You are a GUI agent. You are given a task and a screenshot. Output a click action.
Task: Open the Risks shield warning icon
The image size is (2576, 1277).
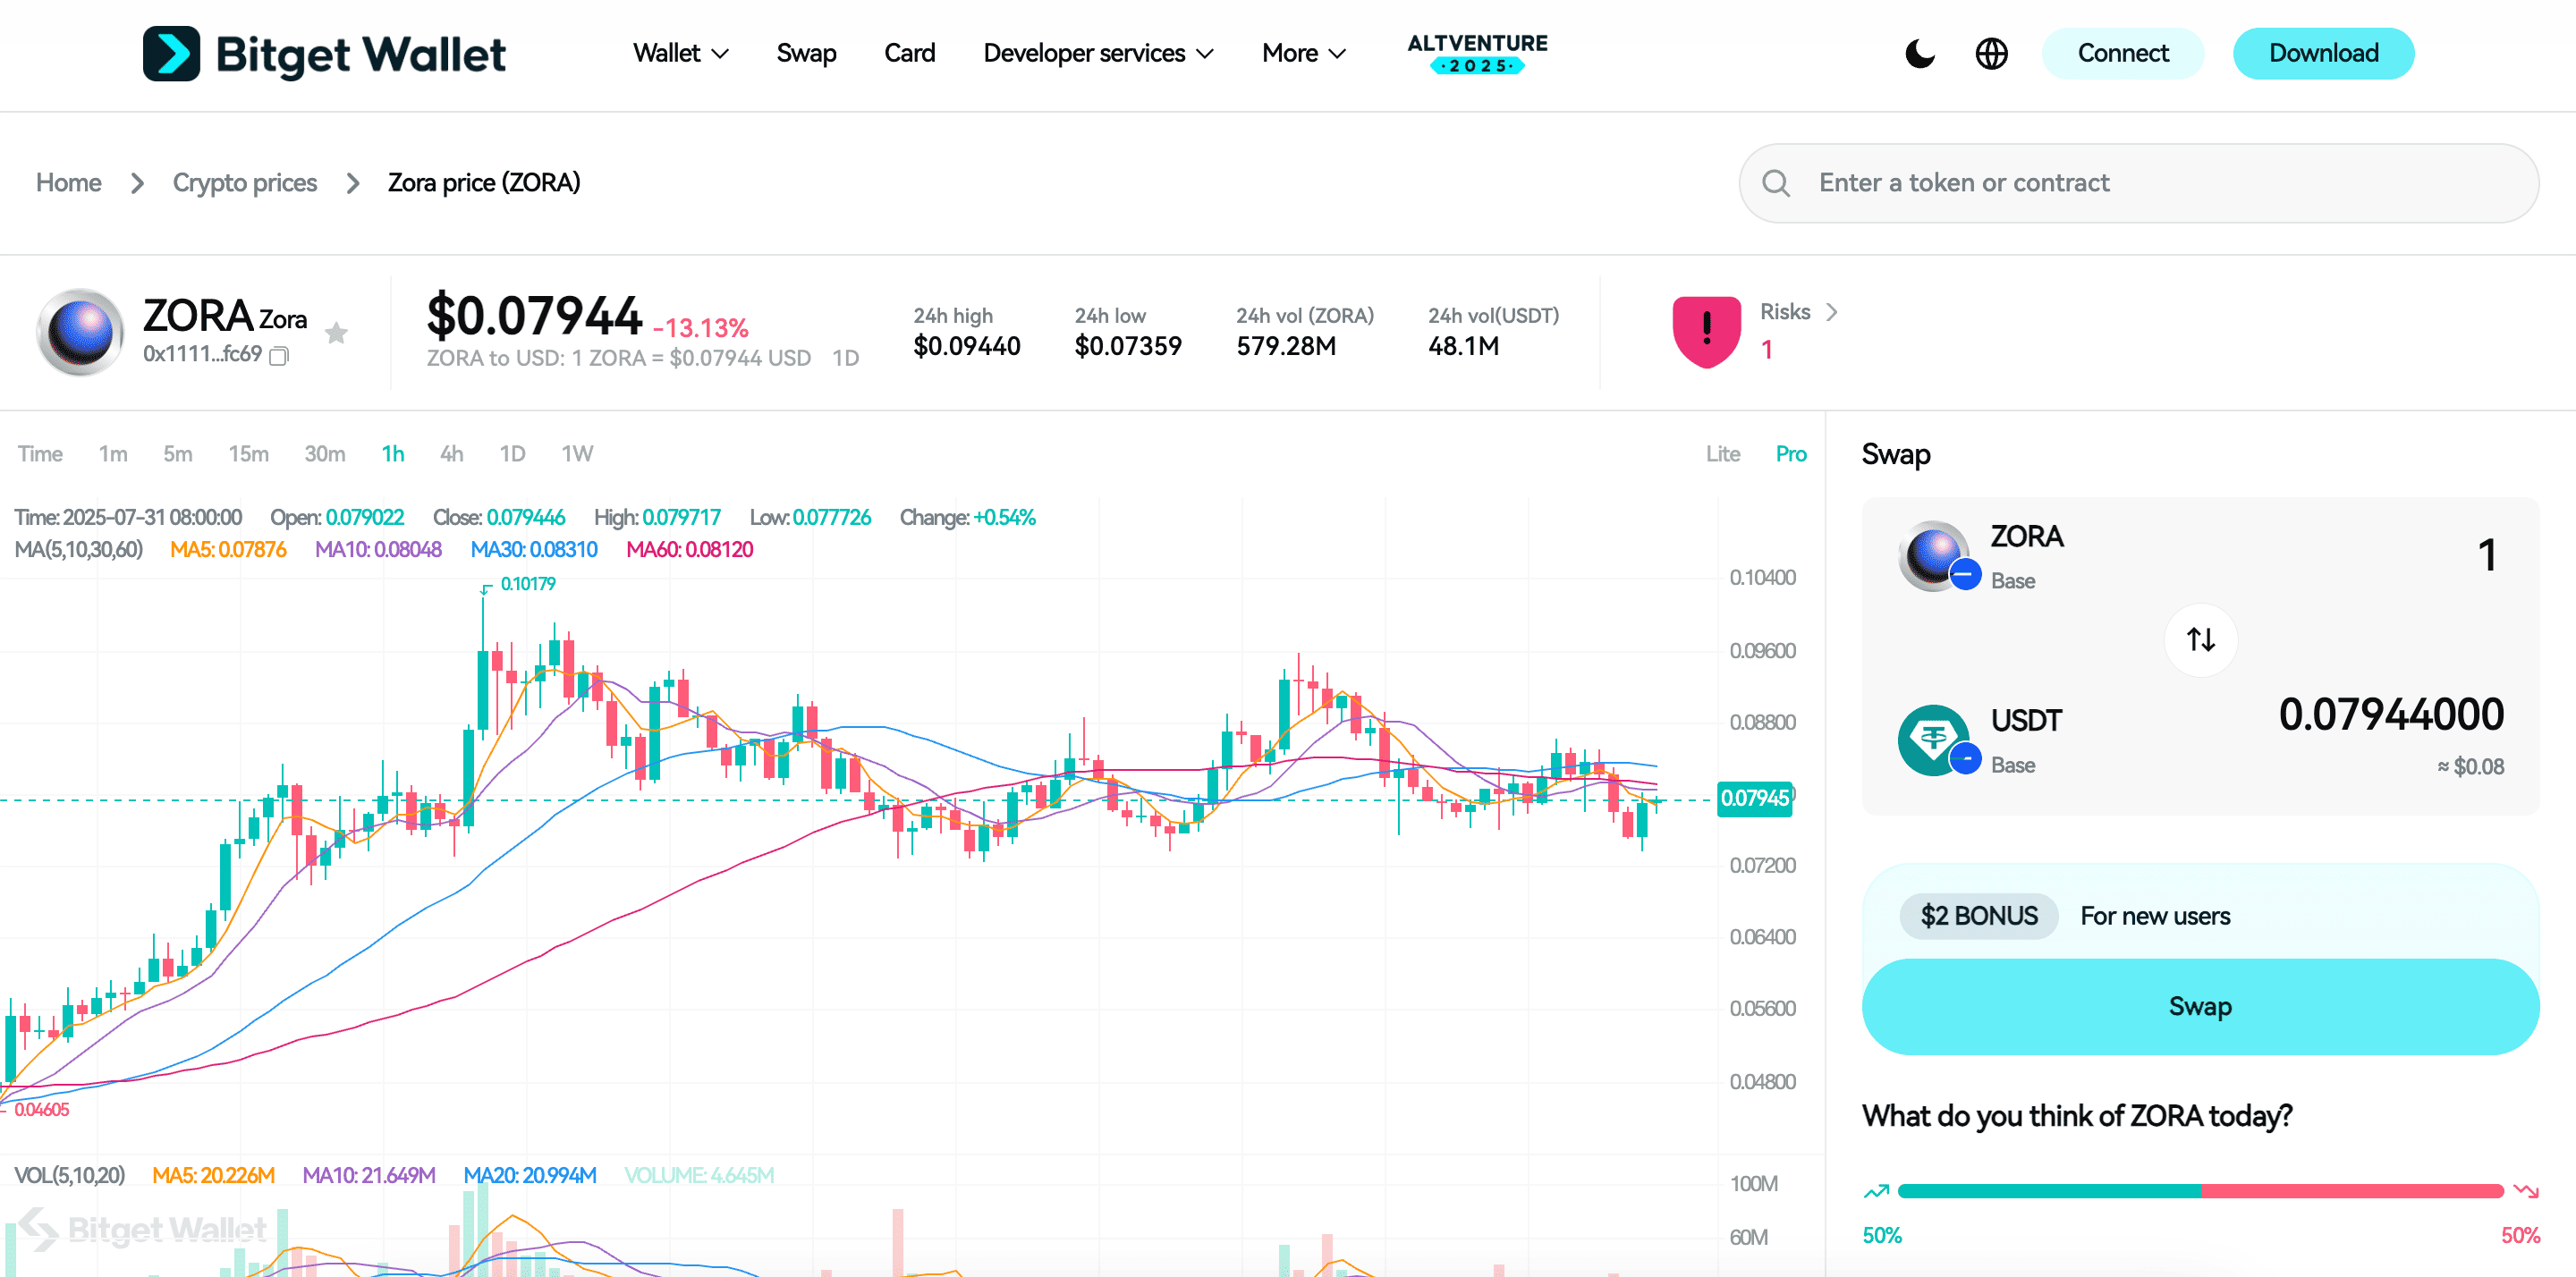[x=1706, y=332]
